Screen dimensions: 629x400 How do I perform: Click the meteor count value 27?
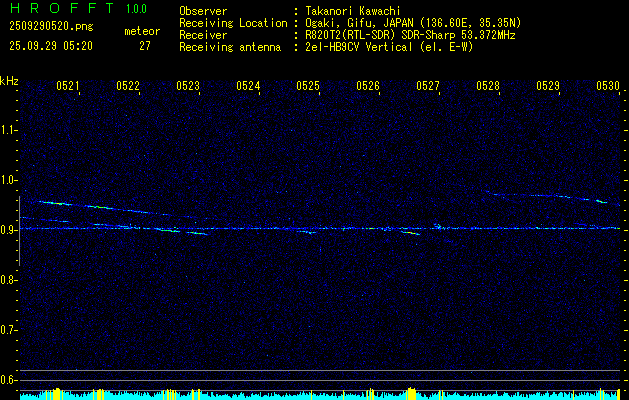coord(145,46)
